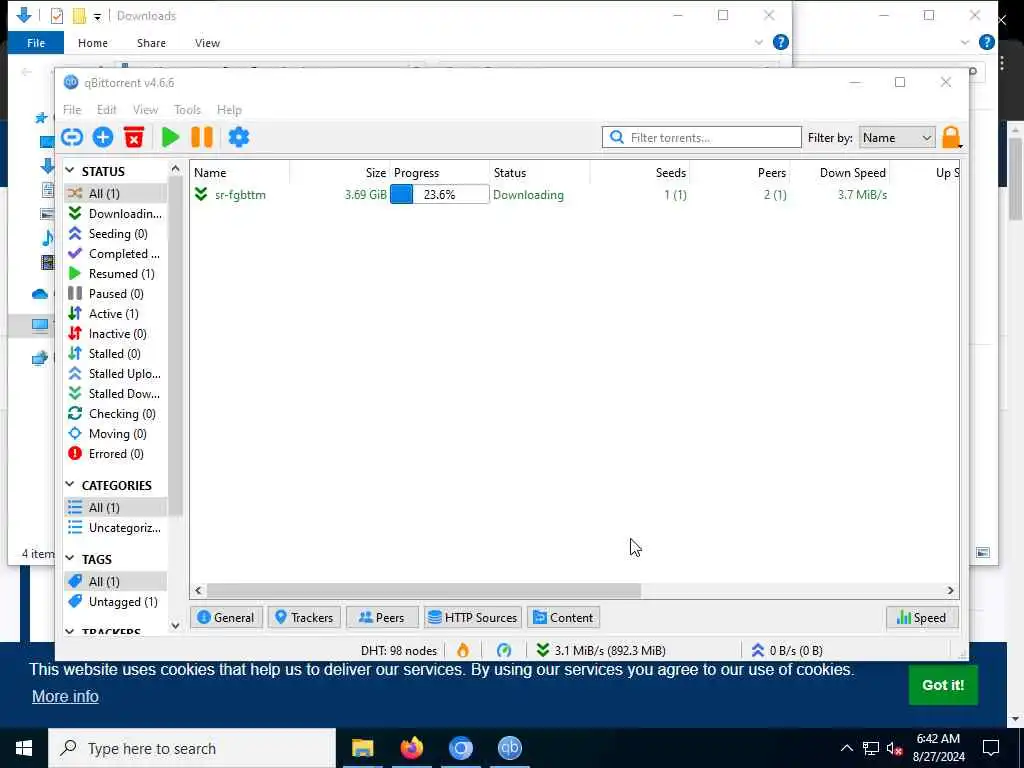Collapse the TRACKERS section

(70, 632)
